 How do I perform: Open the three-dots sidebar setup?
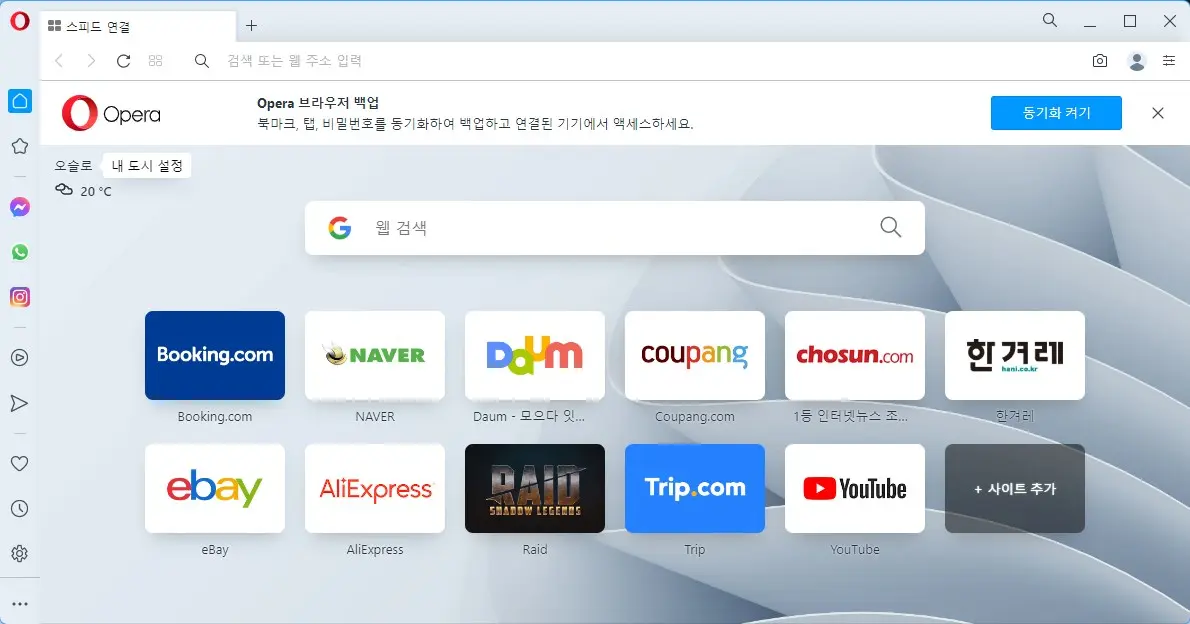[20, 604]
